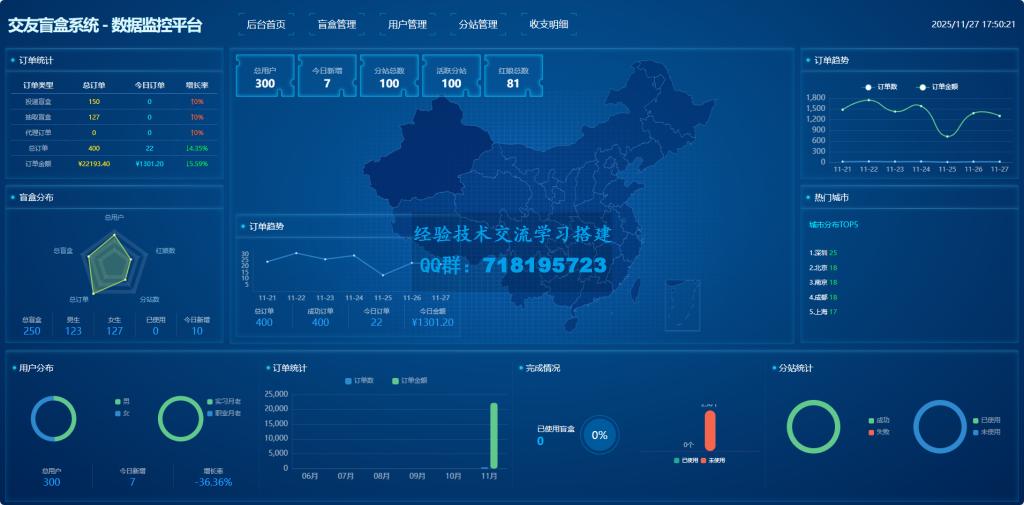1024x505 pixels.
Task: Toggle the 职业月老 legend item
Action: 224,414
